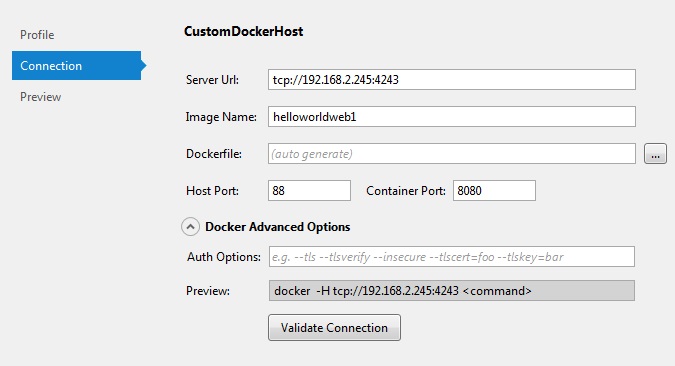Click the Auth Options input field
The image size is (675, 366).
452,257
